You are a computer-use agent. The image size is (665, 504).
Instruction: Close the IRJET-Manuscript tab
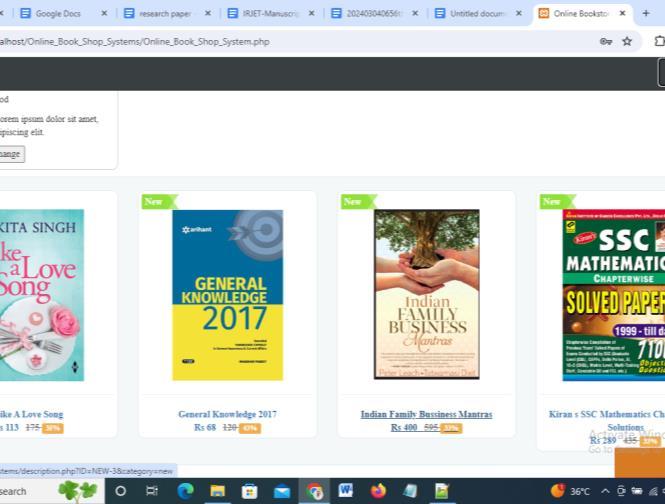click(311, 14)
